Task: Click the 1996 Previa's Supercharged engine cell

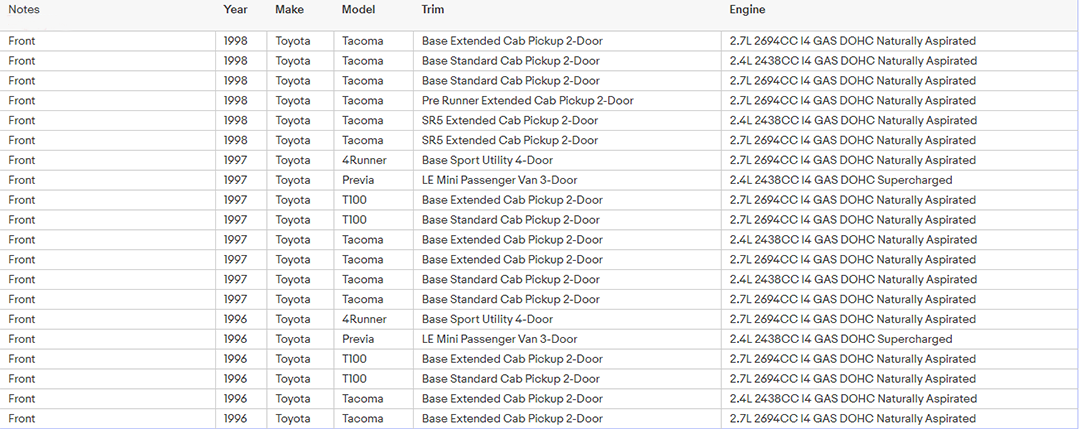Action: [x=841, y=339]
